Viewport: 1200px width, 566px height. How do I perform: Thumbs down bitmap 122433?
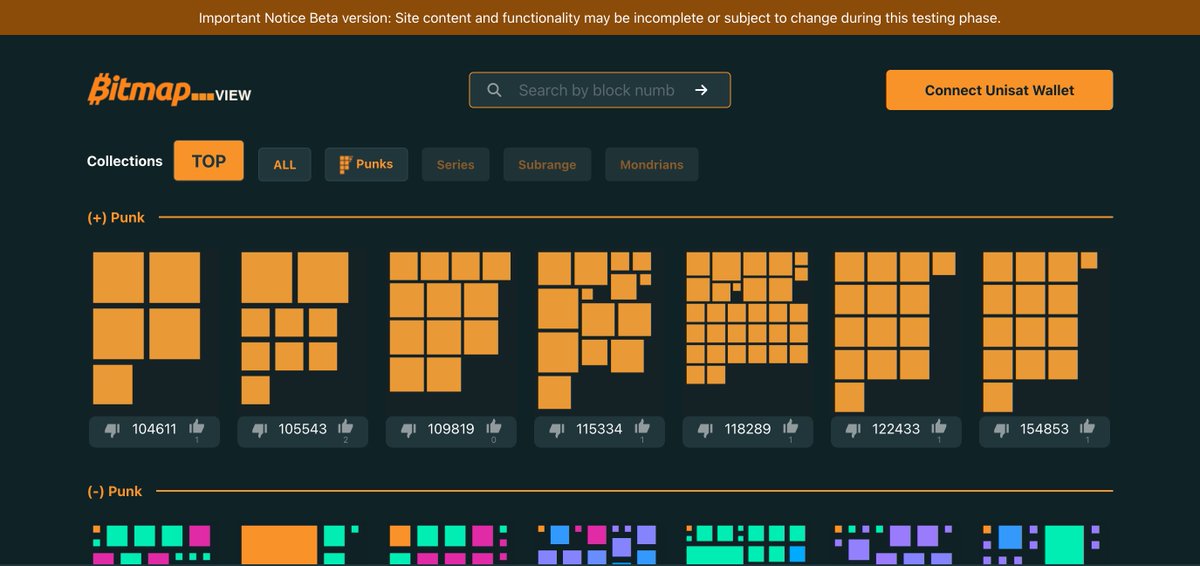854,429
